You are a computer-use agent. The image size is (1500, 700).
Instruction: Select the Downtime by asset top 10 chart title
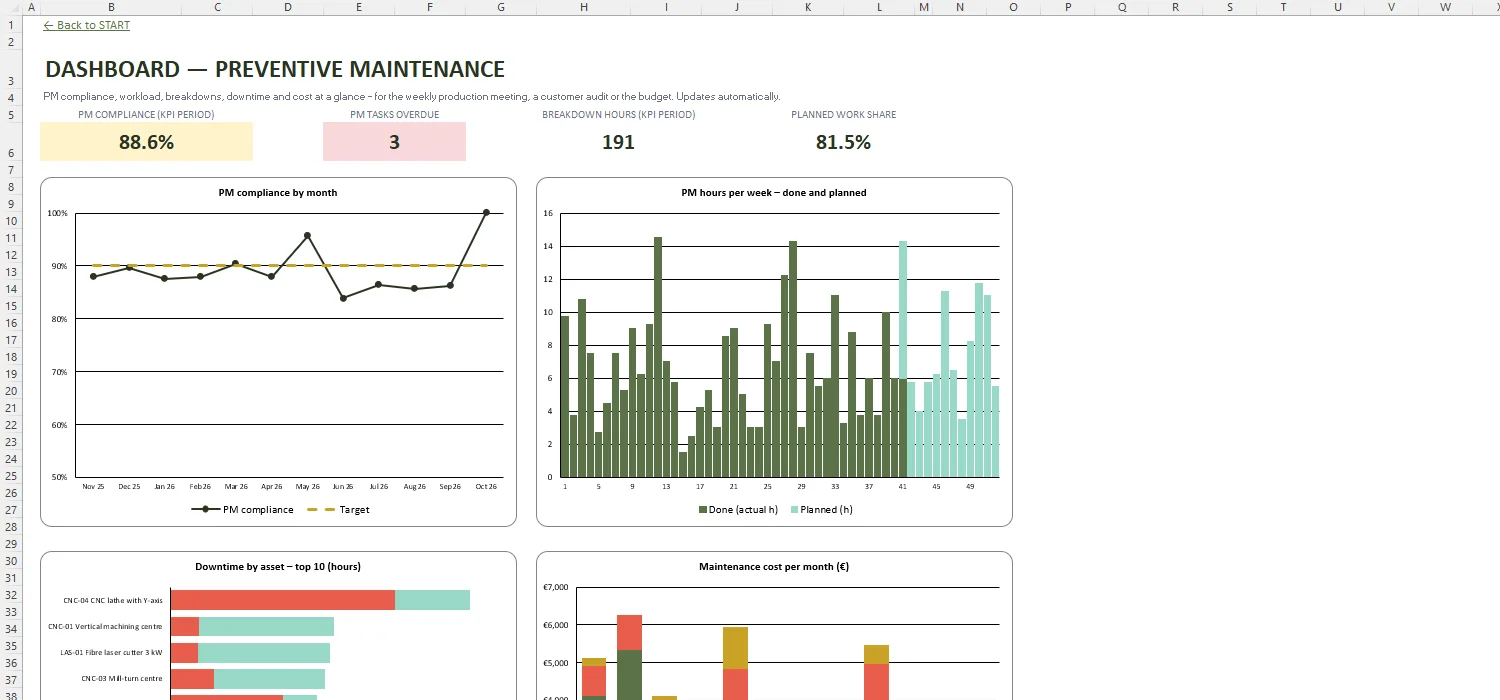point(278,567)
